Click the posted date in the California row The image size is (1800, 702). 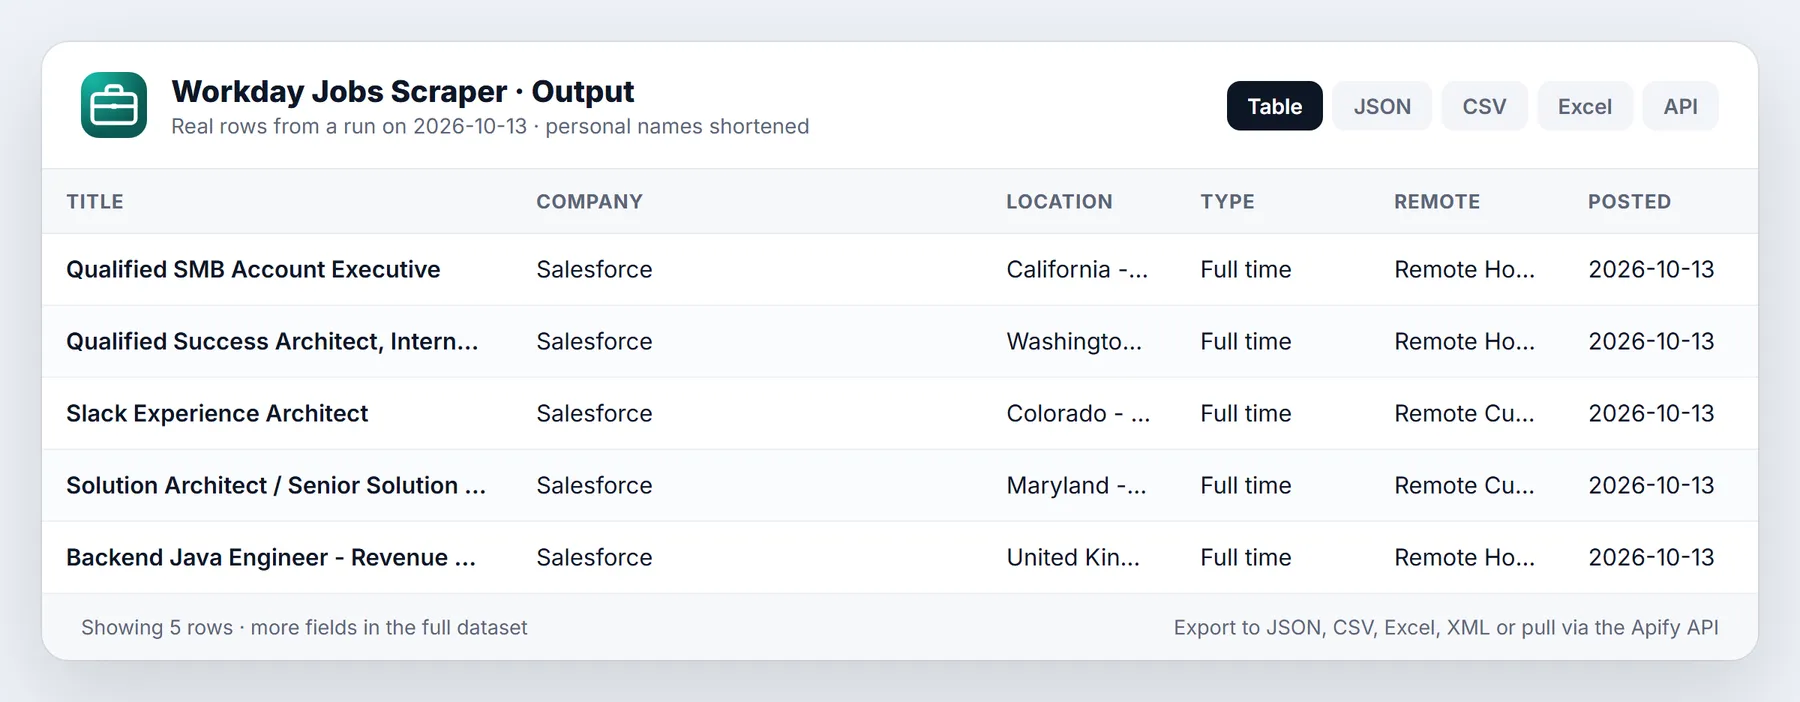point(1651,270)
